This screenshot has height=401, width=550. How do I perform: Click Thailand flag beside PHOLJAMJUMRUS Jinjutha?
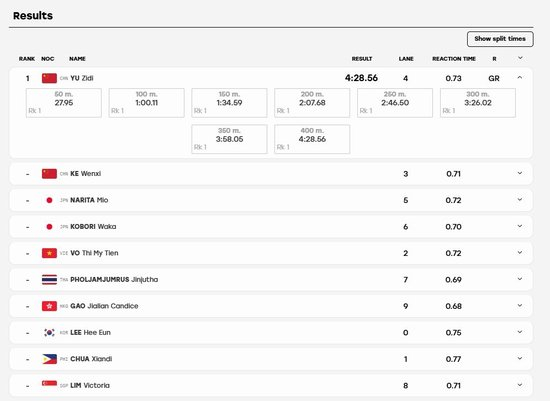[49, 280]
